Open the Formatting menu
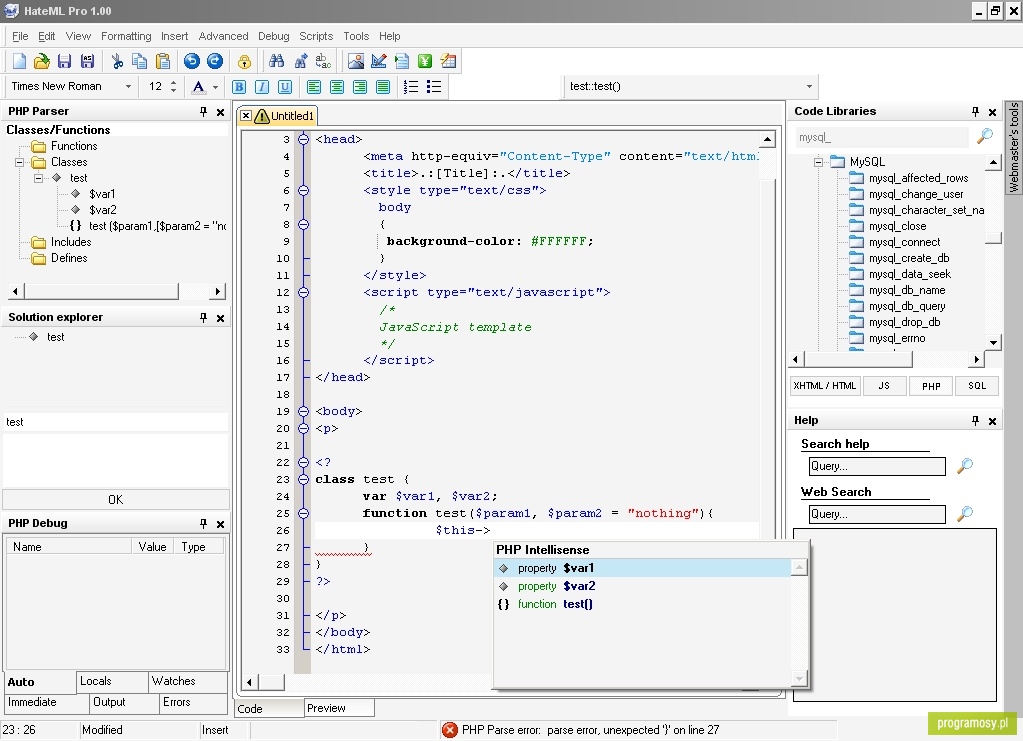This screenshot has width=1023, height=741. (126, 37)
